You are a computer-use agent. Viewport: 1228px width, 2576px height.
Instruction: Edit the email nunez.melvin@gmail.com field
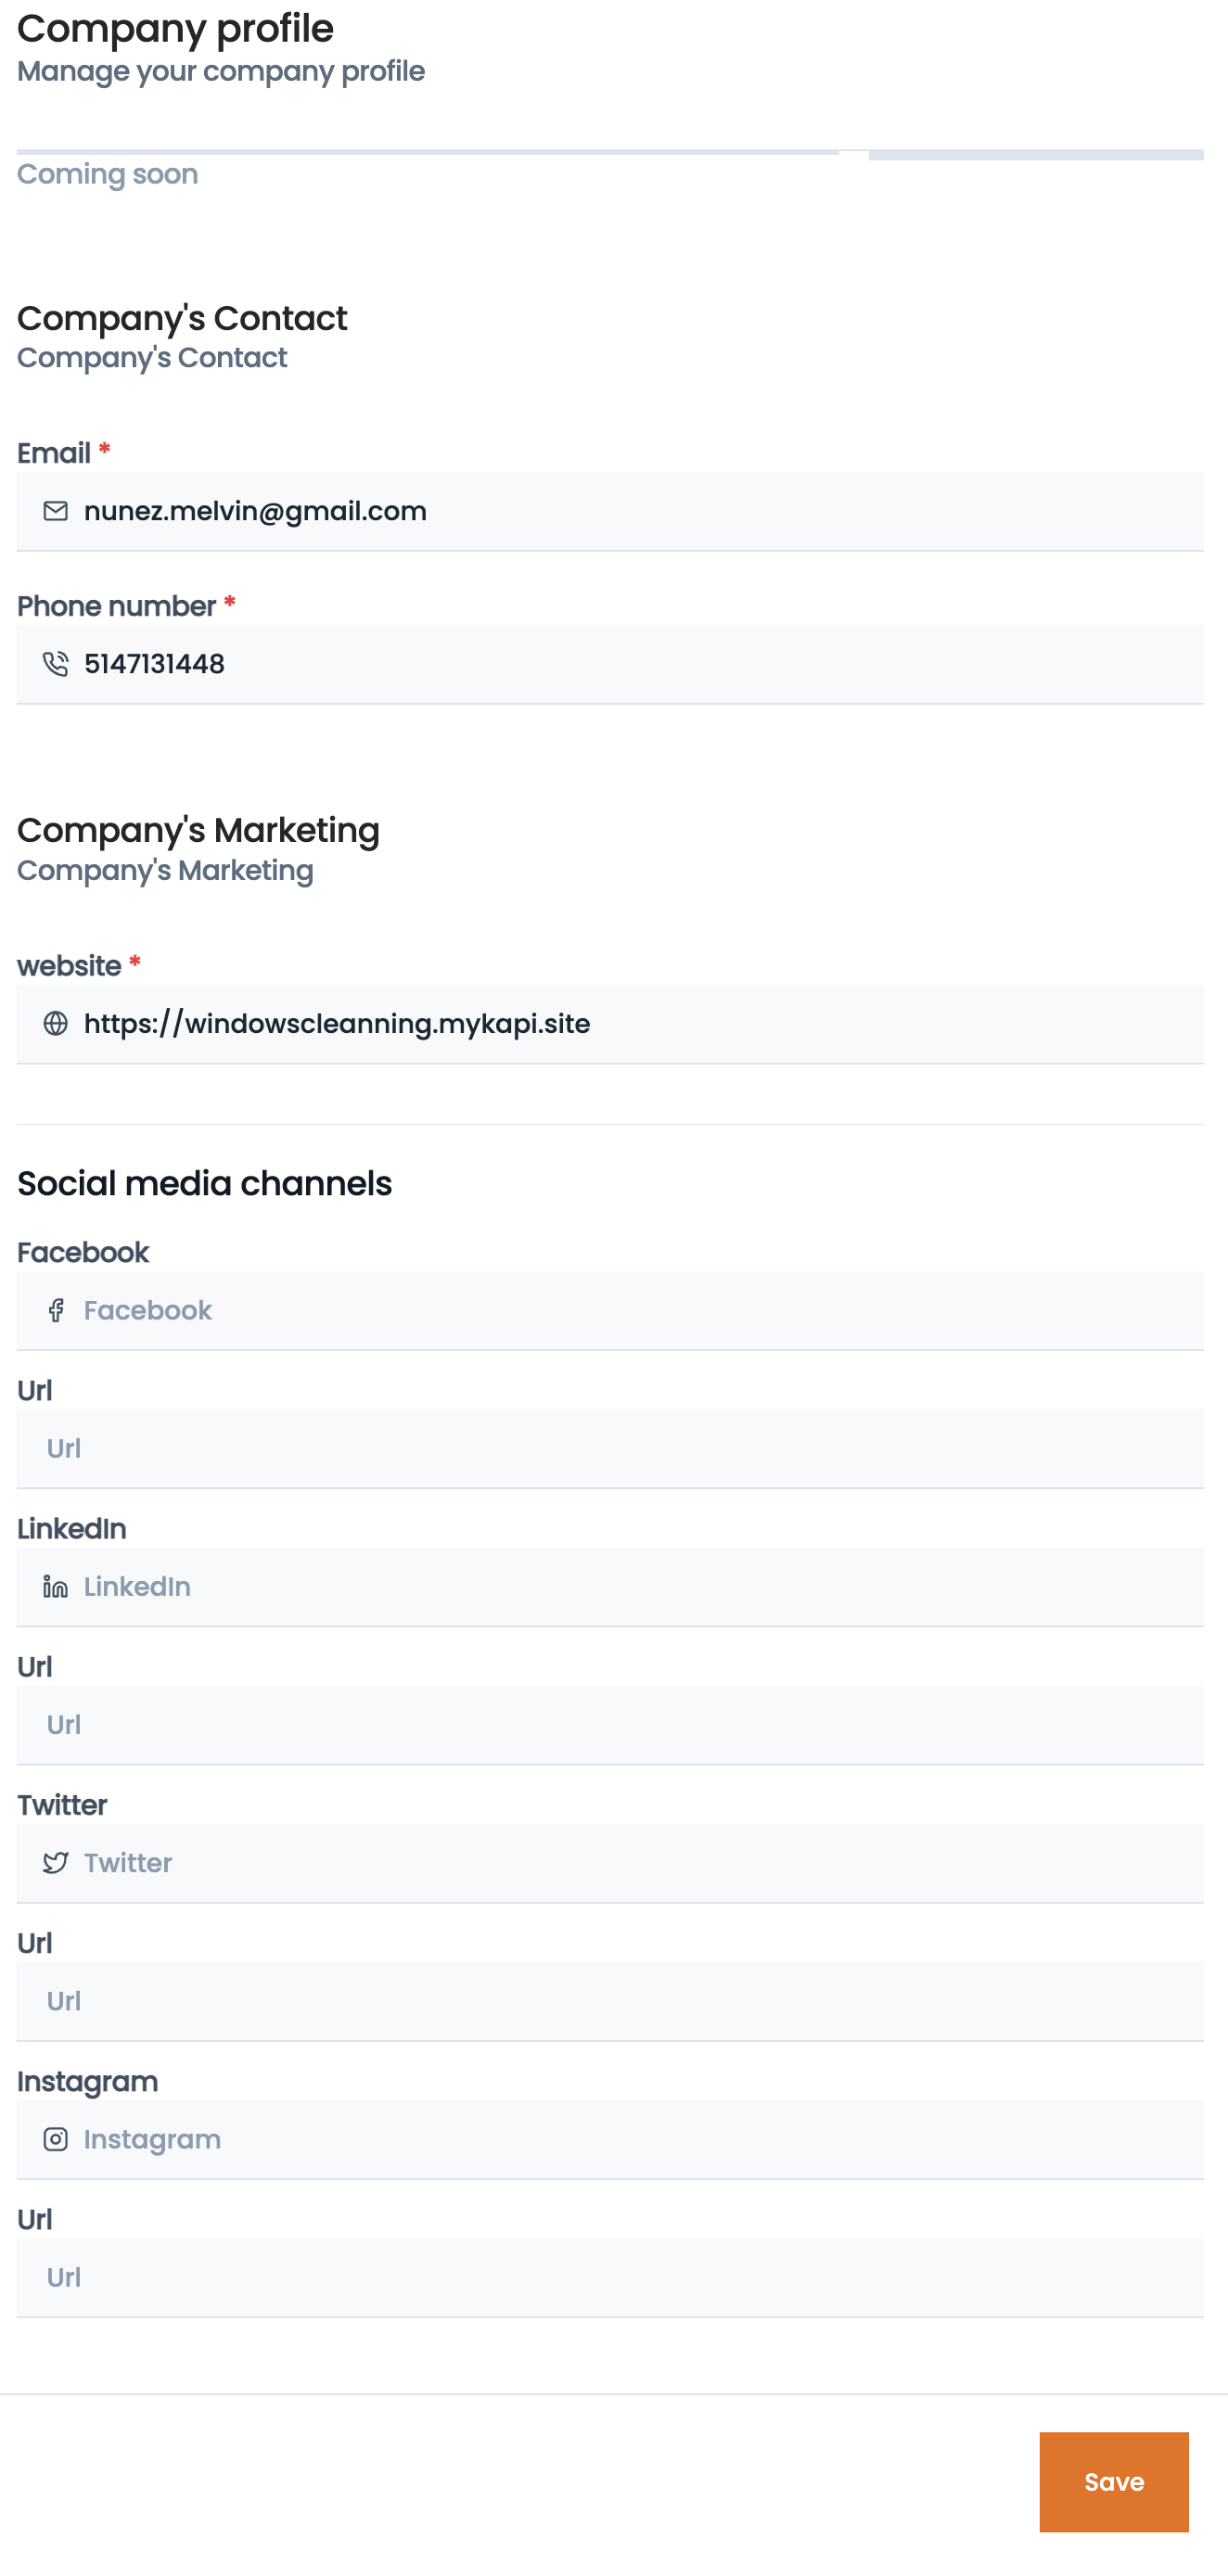[610, 511]
